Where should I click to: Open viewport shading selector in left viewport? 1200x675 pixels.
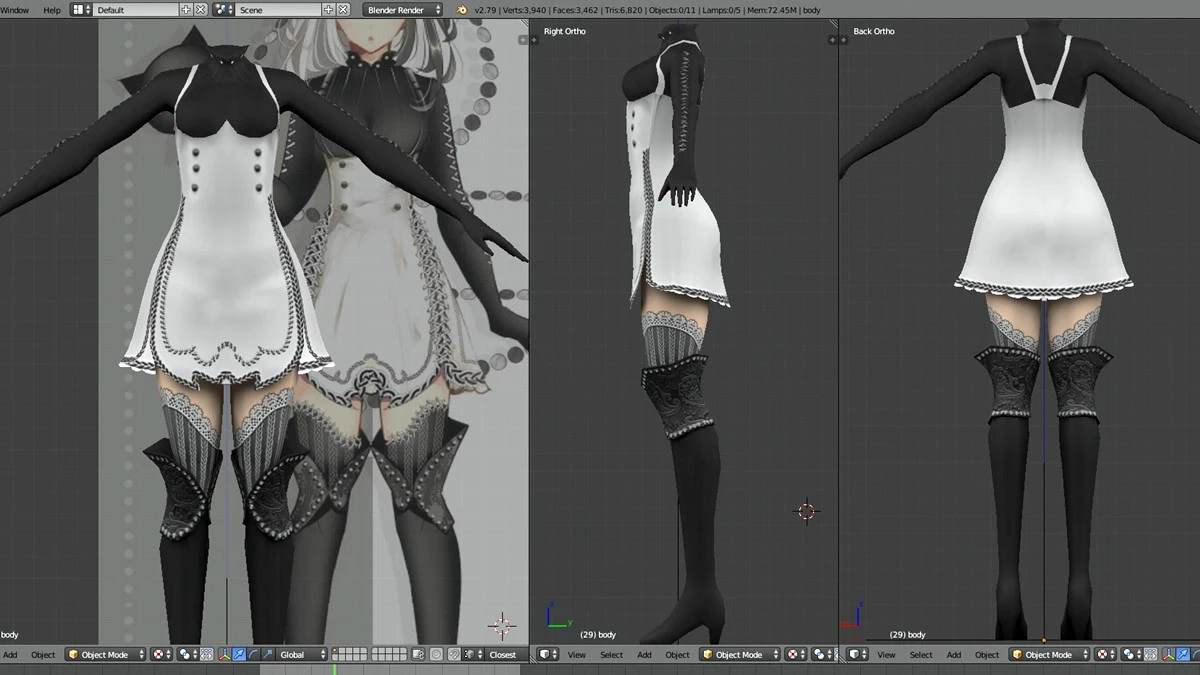pyautogui.click(x=162, y=655)
